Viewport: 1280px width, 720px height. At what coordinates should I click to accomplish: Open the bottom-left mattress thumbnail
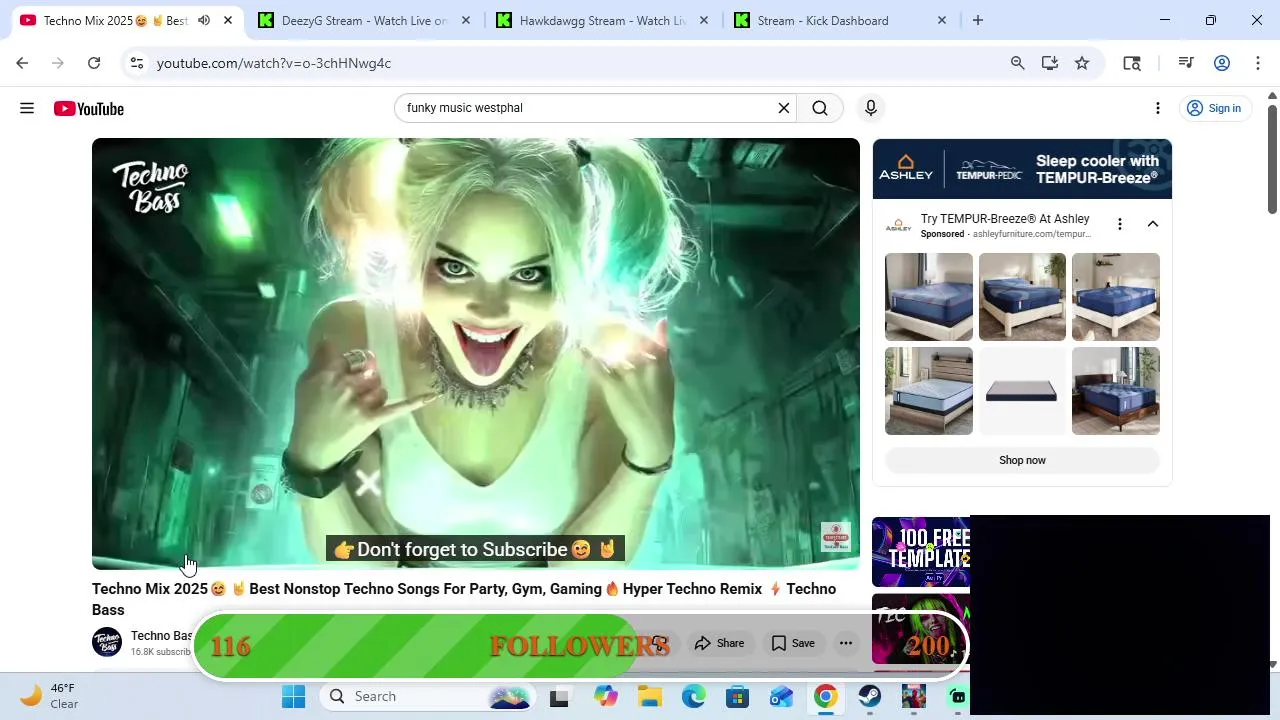929,391
